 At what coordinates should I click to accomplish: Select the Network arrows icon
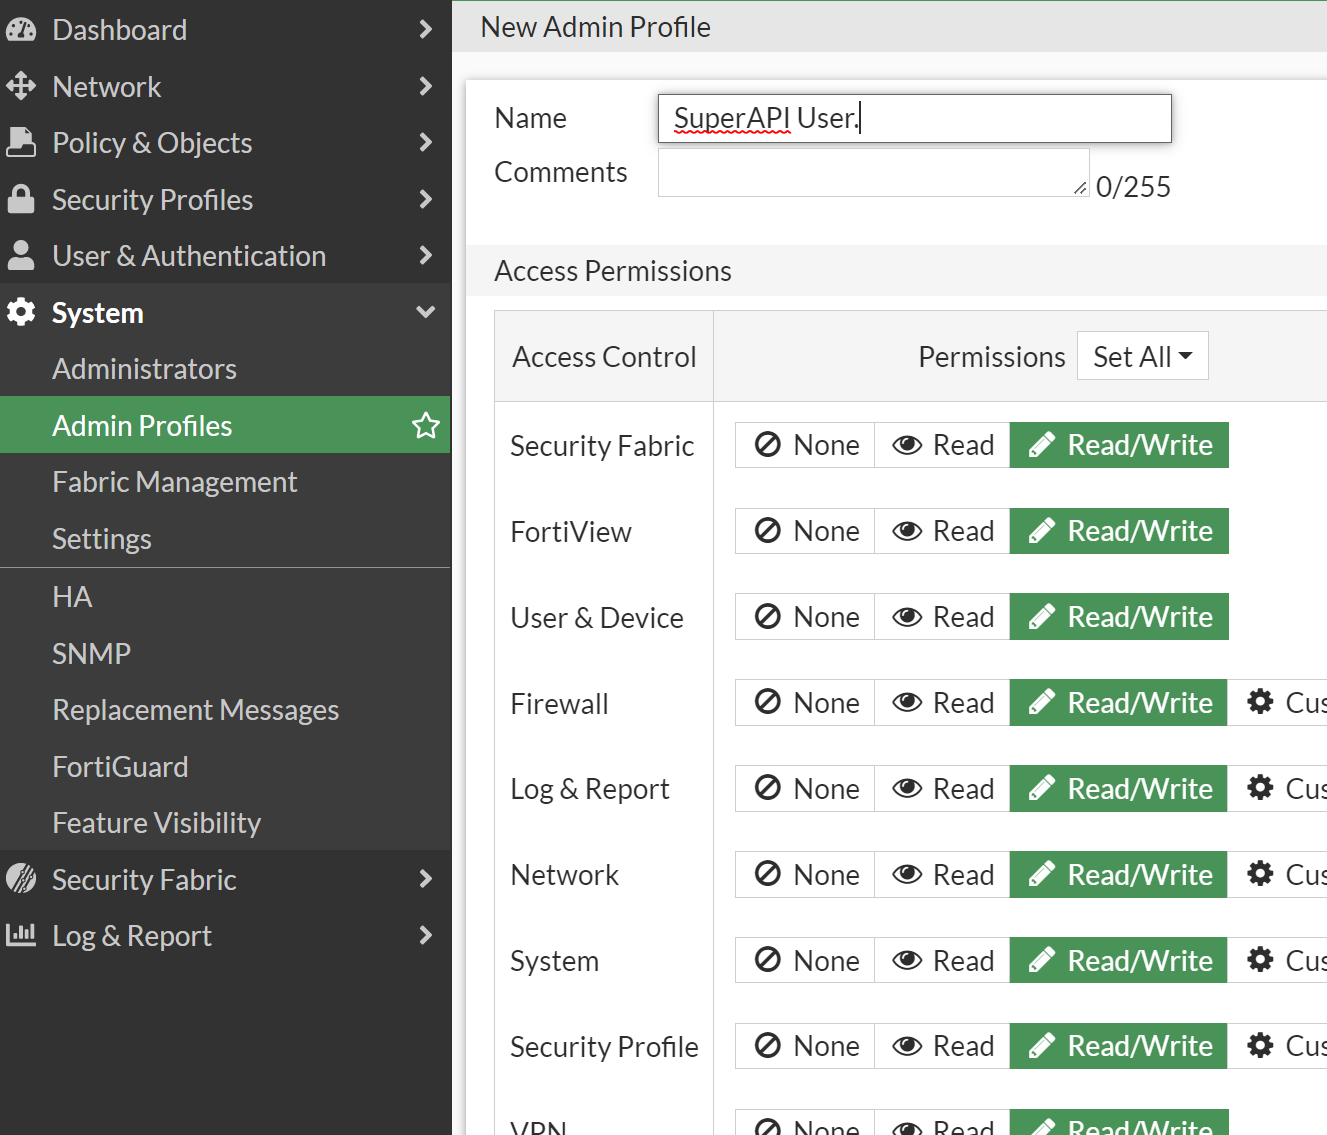[21, 86]
